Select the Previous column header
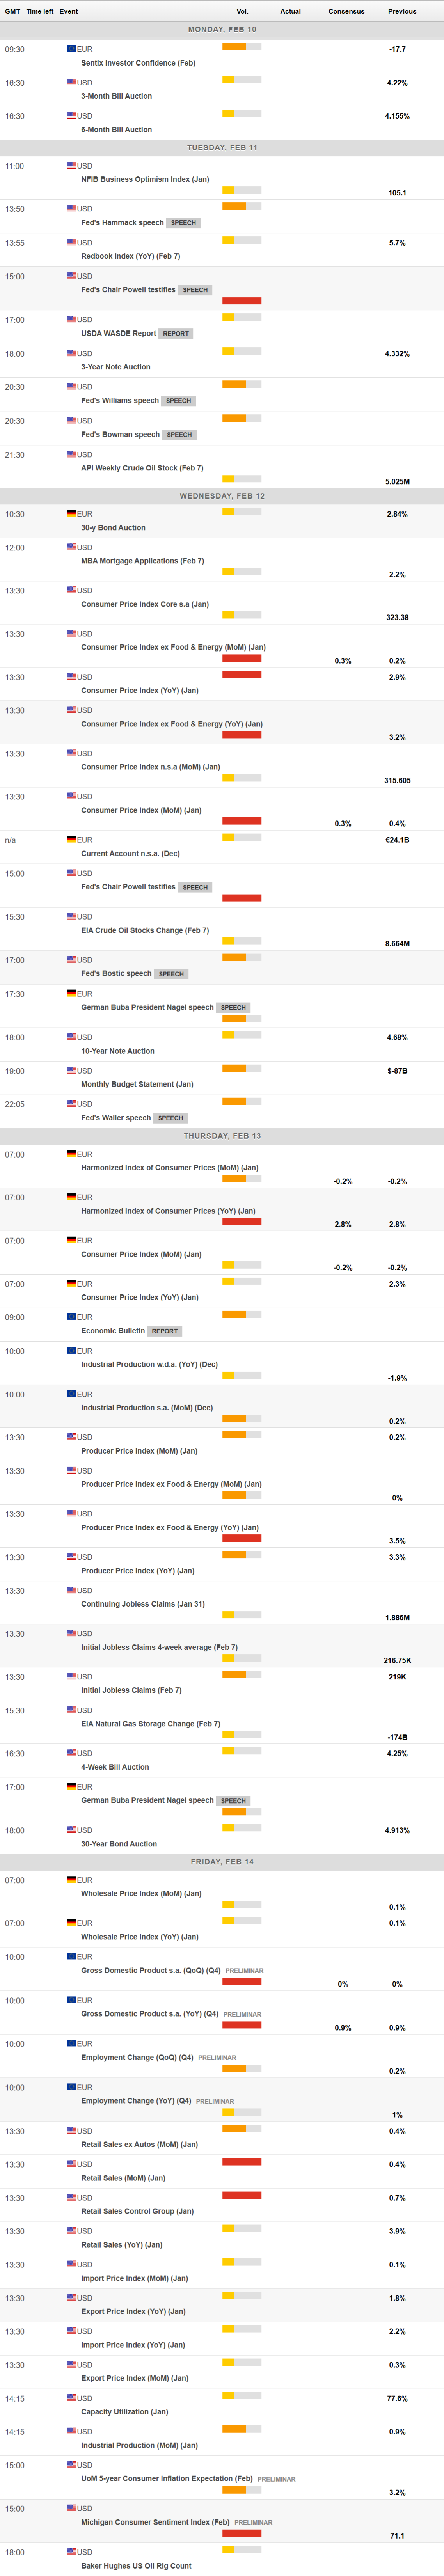This screenshot has width=444, height=2576. point(402,11)
